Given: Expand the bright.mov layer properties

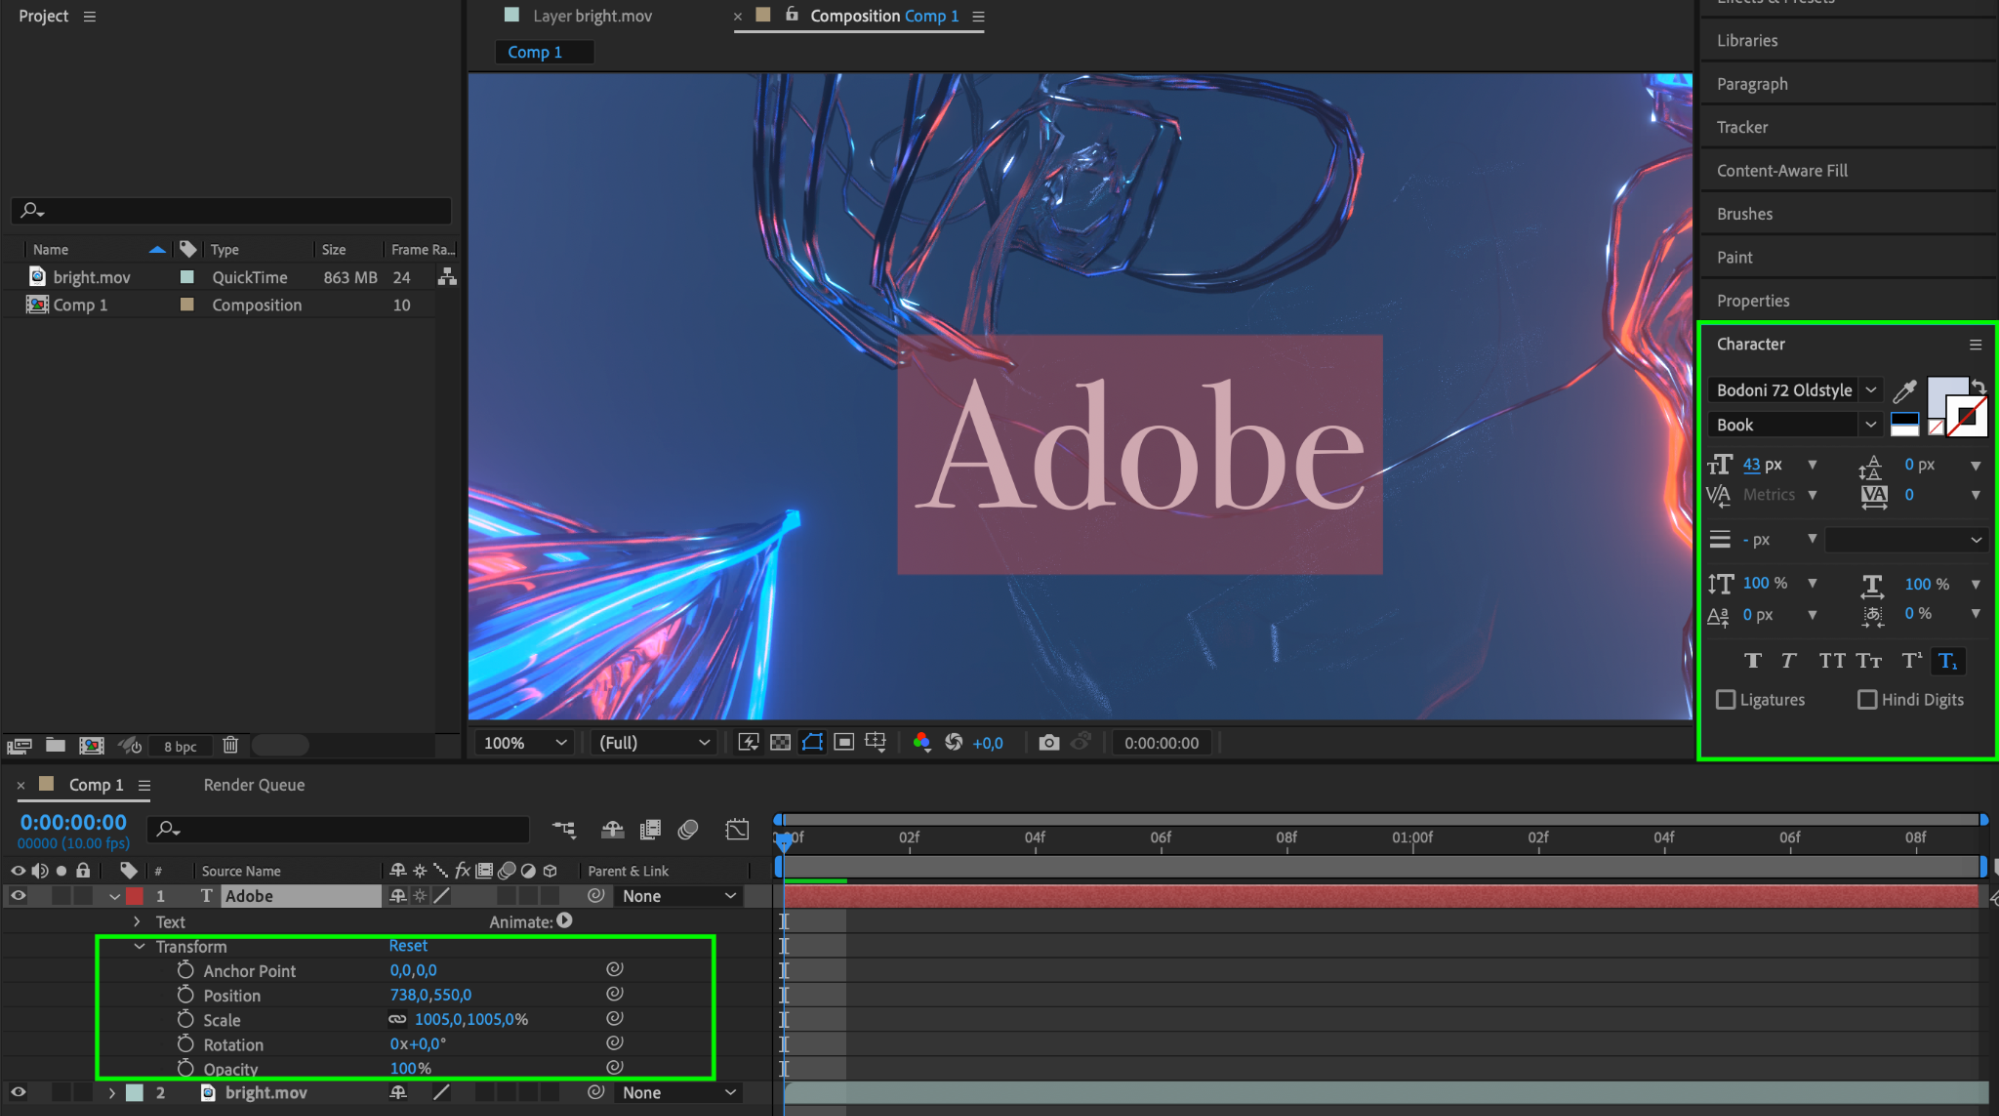Looking at the screenshot, I should pos(112,1092).
